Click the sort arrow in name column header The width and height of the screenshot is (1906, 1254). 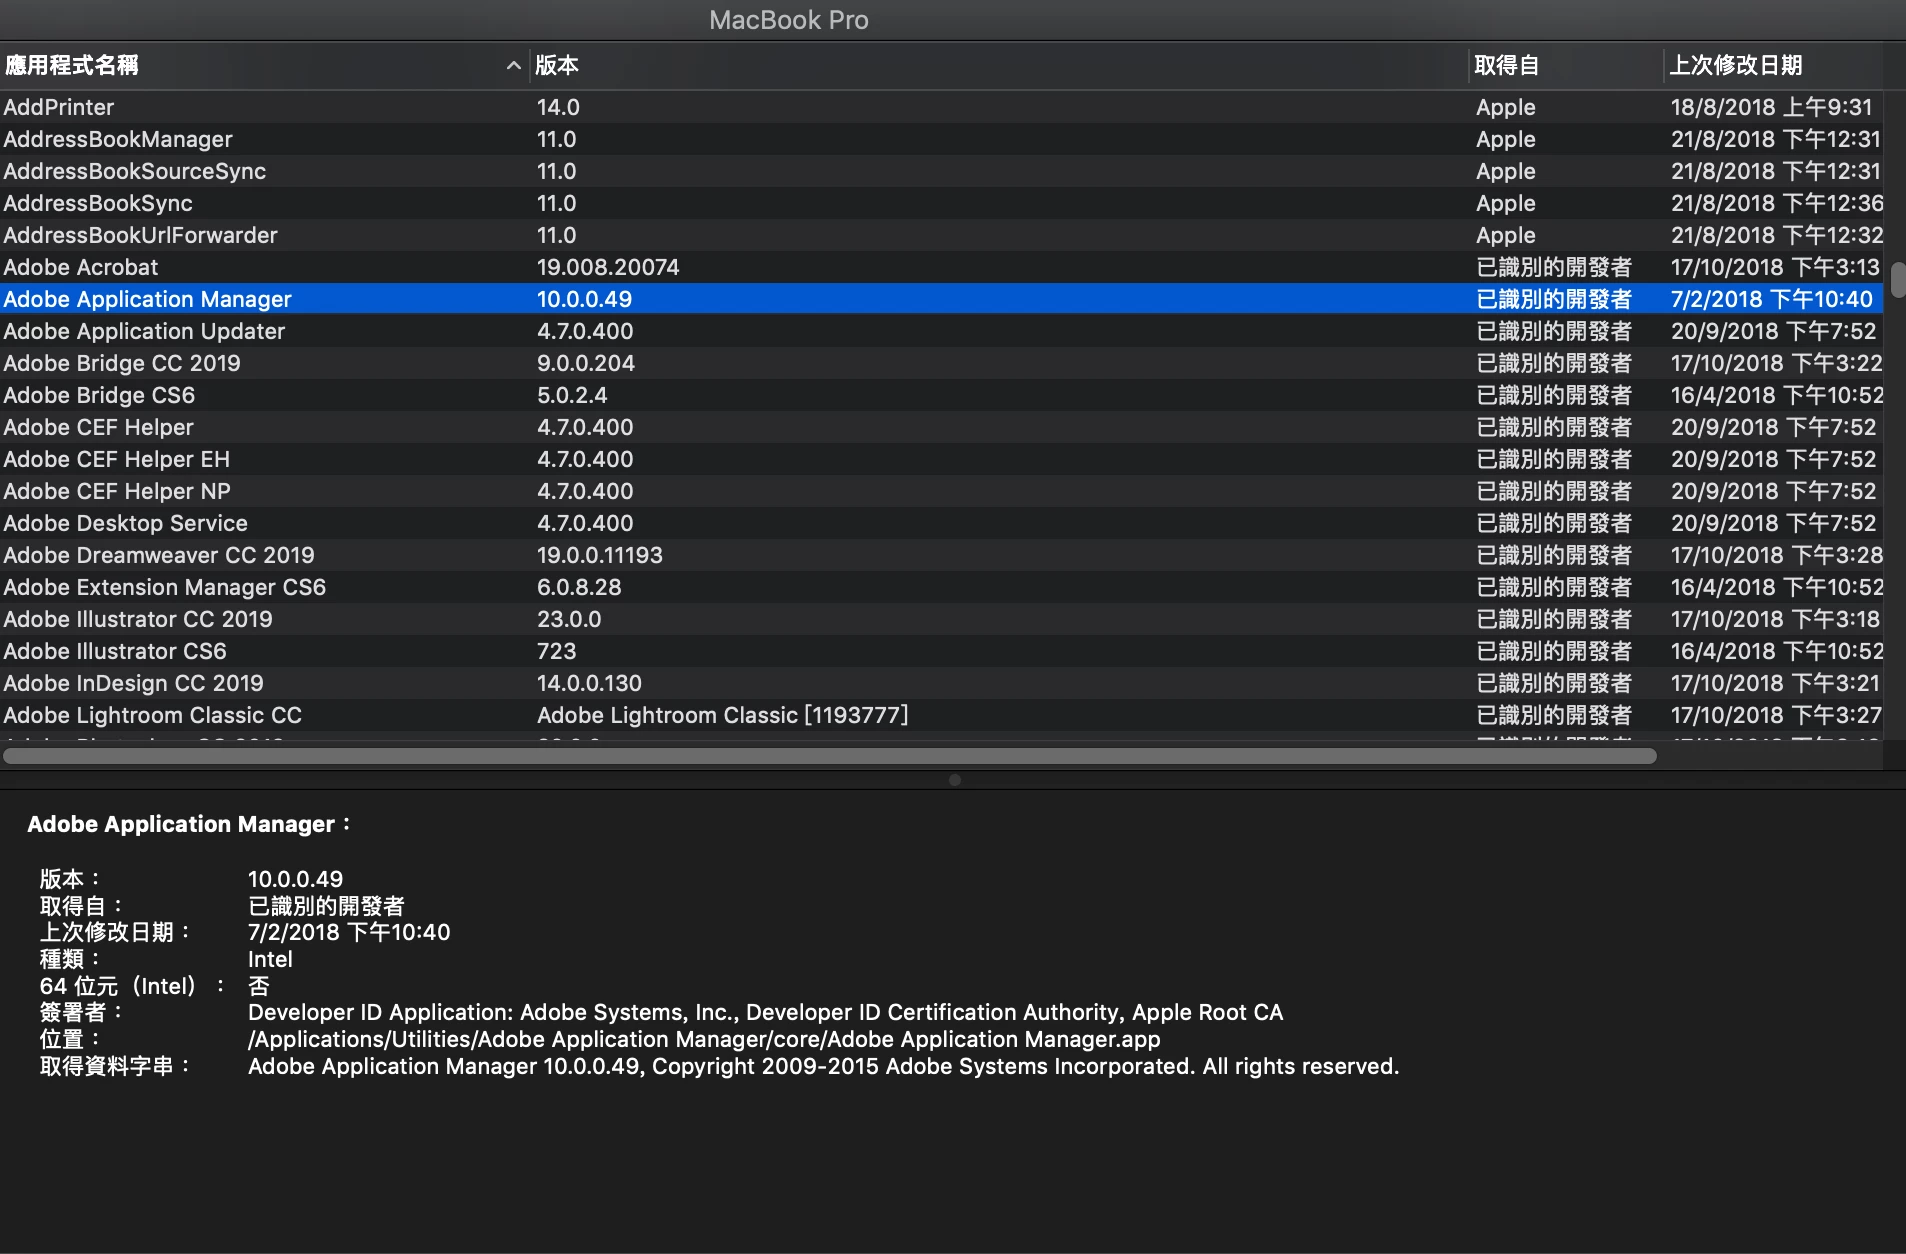point(513,65)
